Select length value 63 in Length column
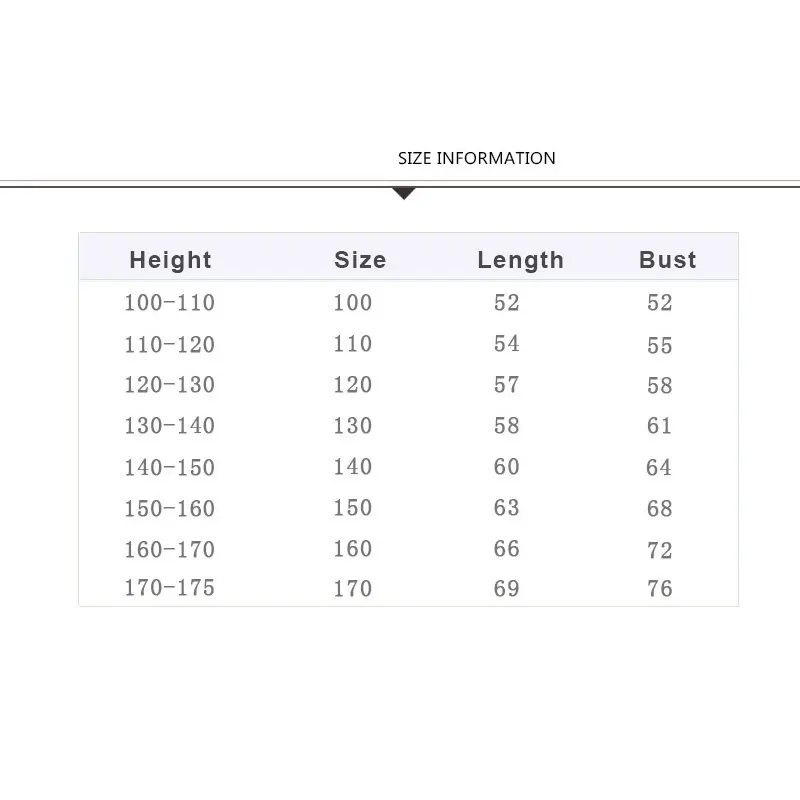This screenshot has height=800, width=800. pyautogui.click(x=507, y=508)
